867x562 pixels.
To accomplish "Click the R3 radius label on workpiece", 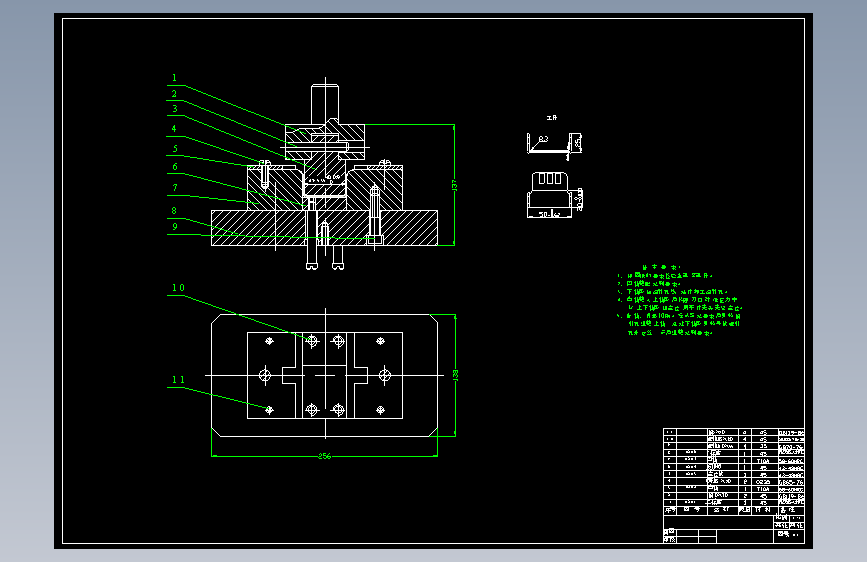I will coord(544,139).
